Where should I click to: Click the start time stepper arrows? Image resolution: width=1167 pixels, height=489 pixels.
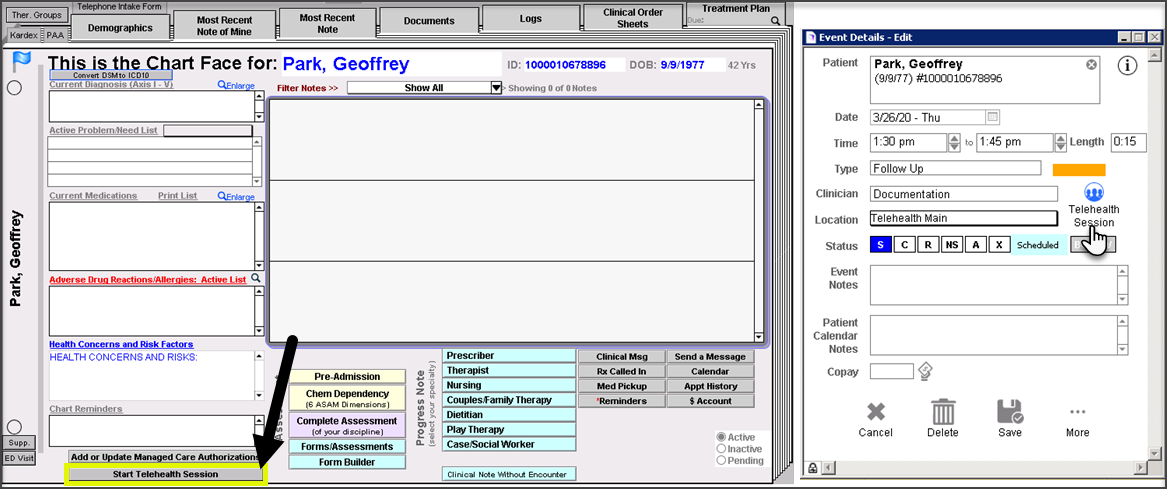[954, 143]
